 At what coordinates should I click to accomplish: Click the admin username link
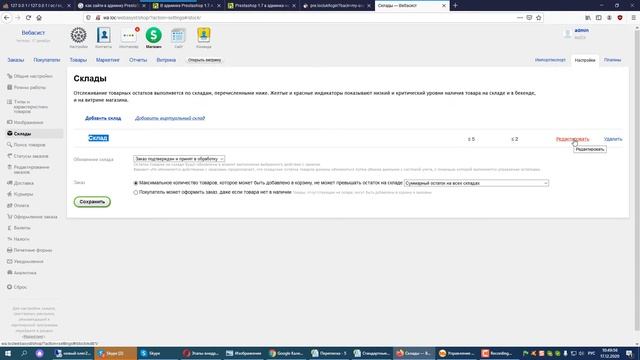[x=582, y=30]
